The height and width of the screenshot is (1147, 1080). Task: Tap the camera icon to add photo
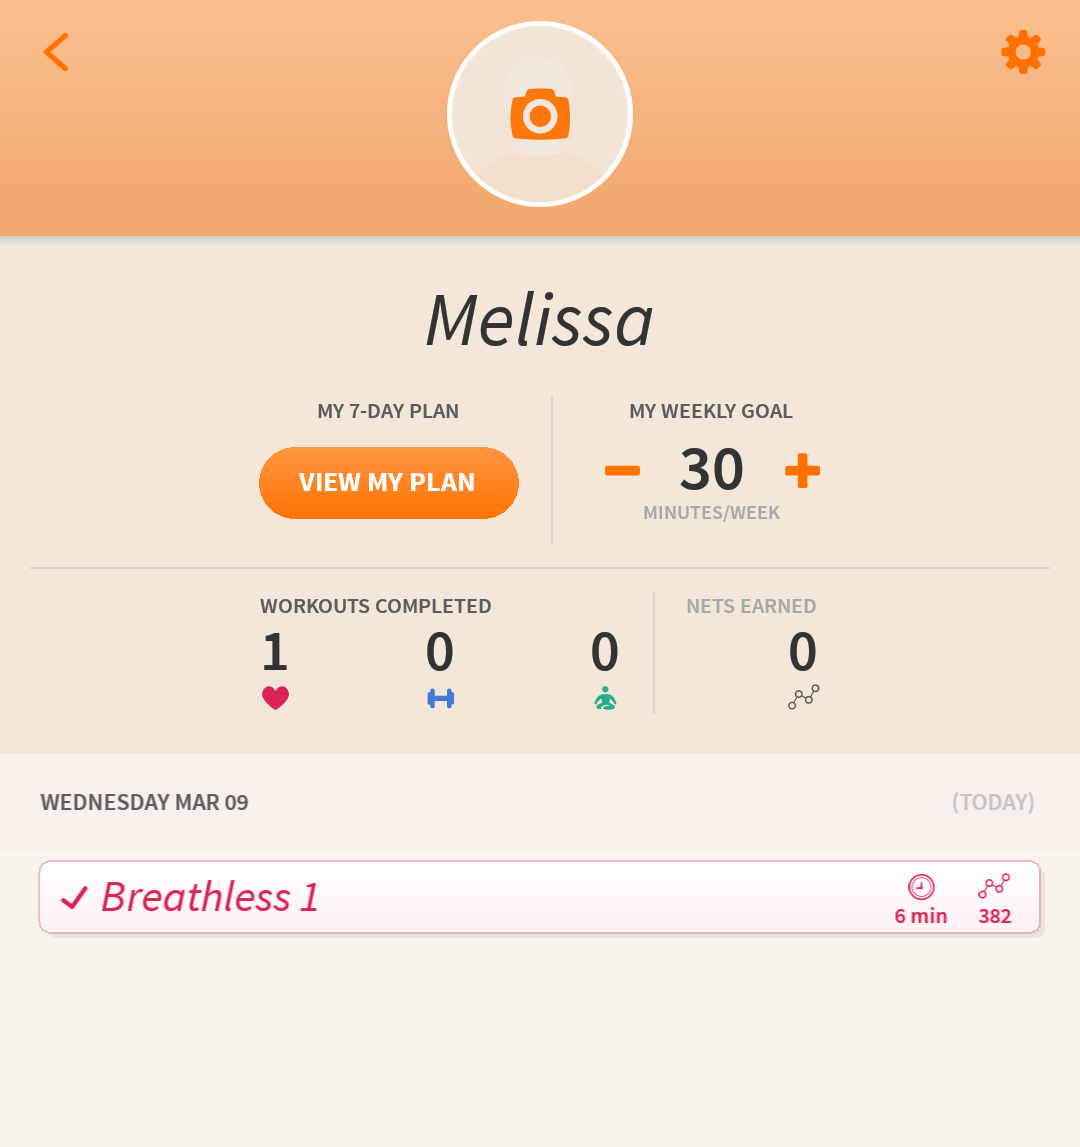coord(540,114)
